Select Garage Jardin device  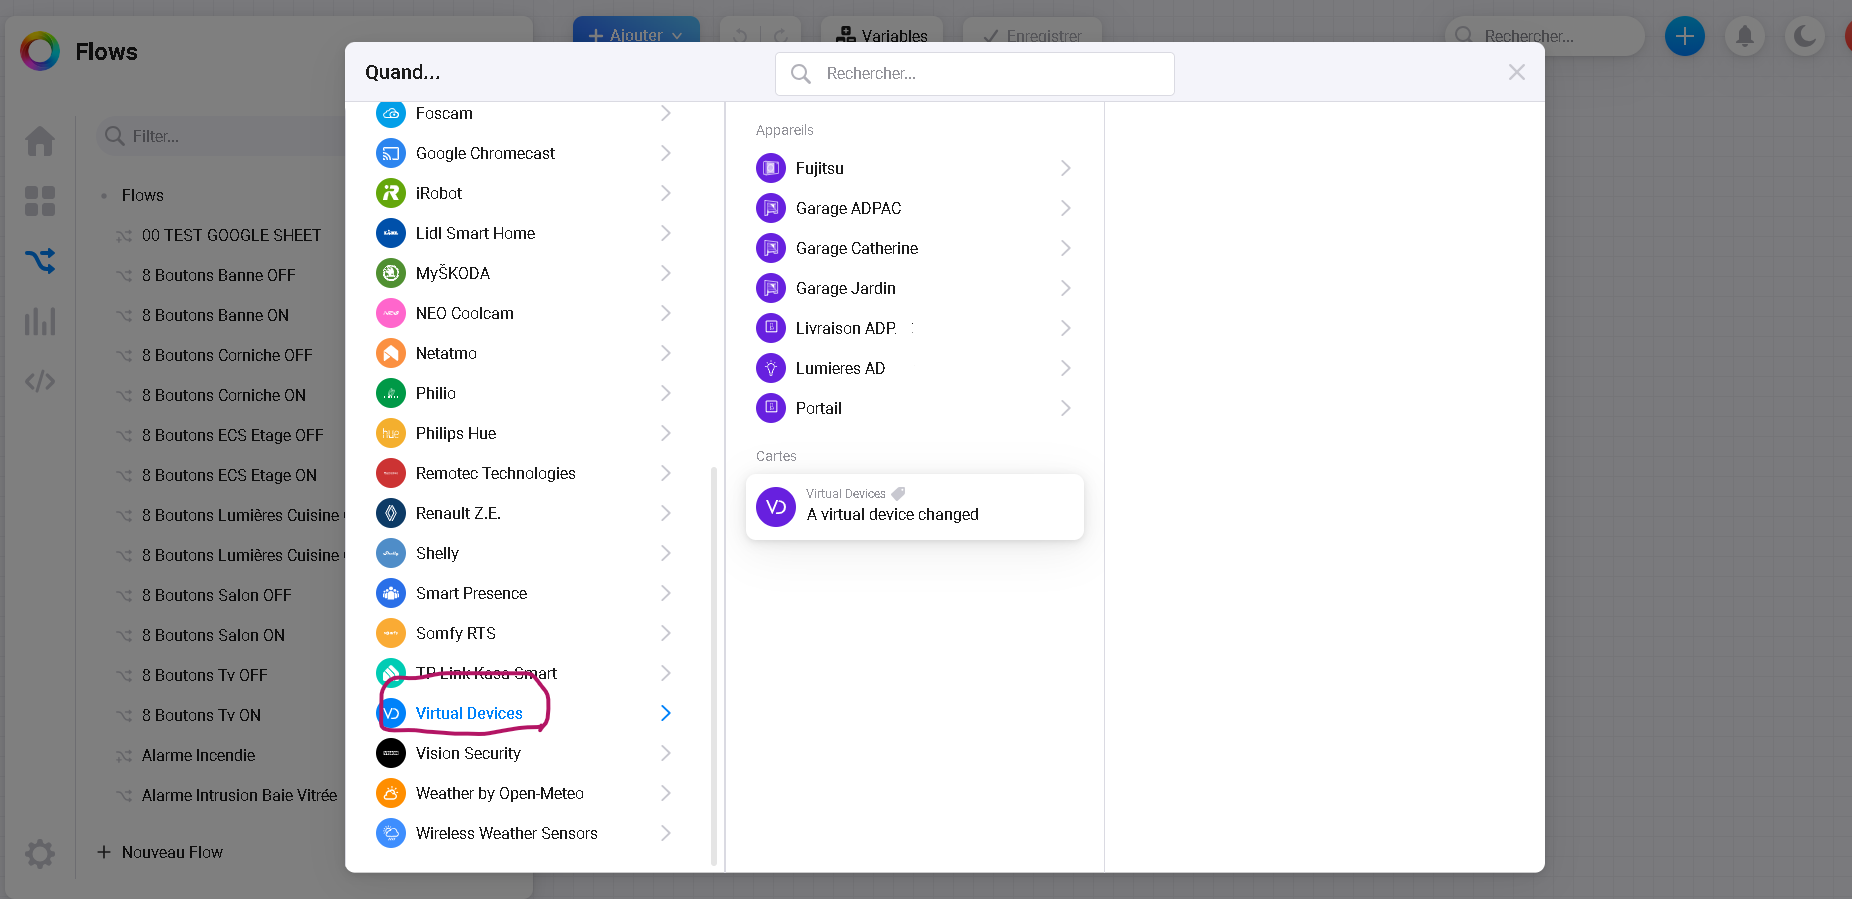click(915, 288)
